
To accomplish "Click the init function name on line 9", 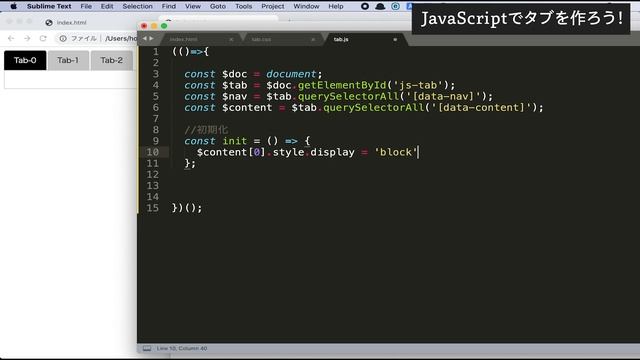I will (234, 141).
